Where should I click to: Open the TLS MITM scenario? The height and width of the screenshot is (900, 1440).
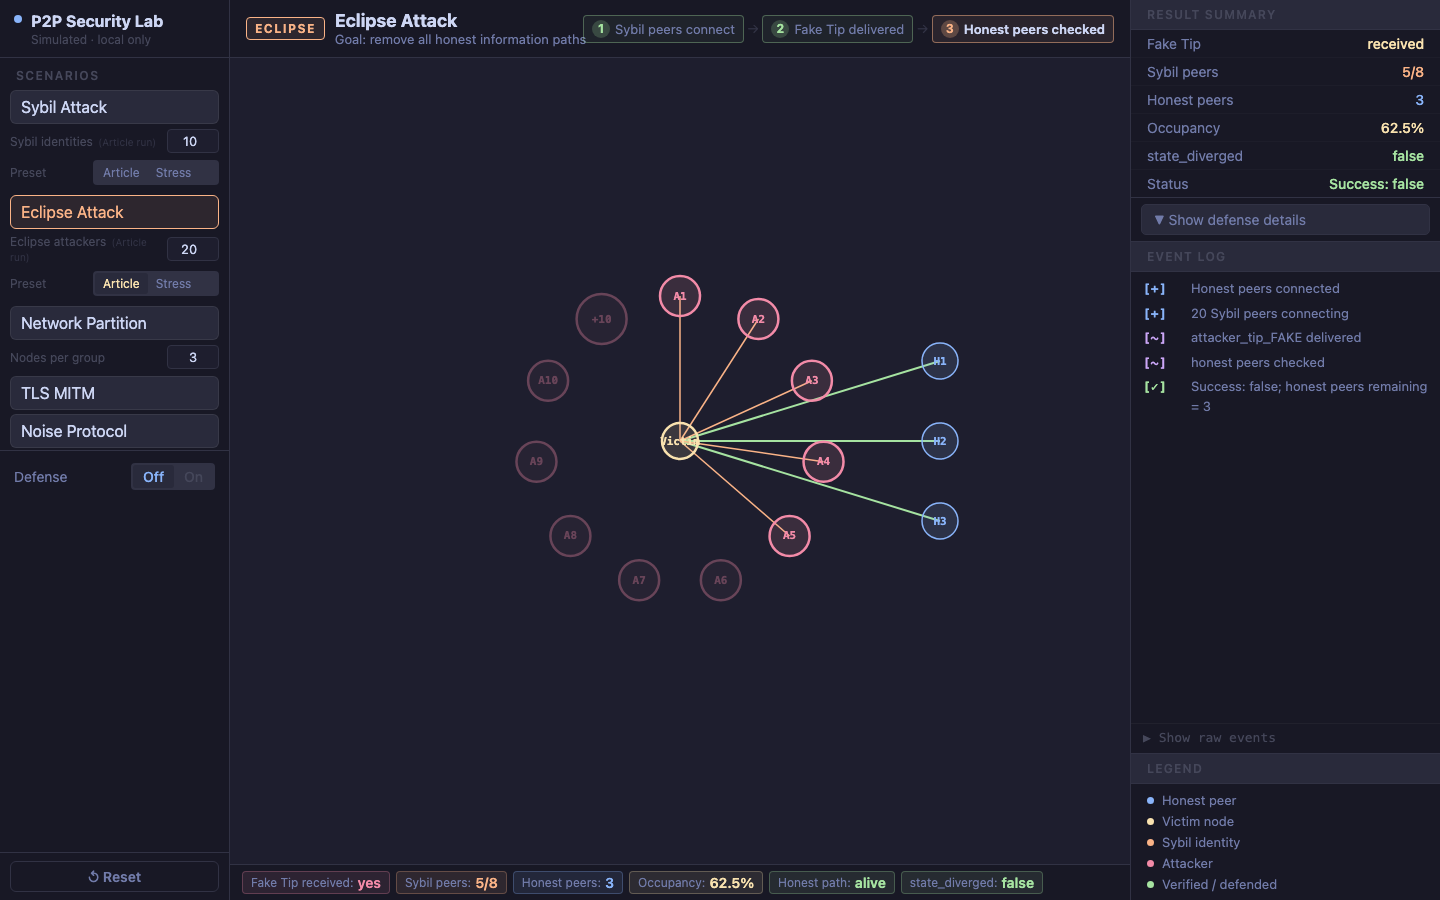pyautogui.click(x=114, y=393)
